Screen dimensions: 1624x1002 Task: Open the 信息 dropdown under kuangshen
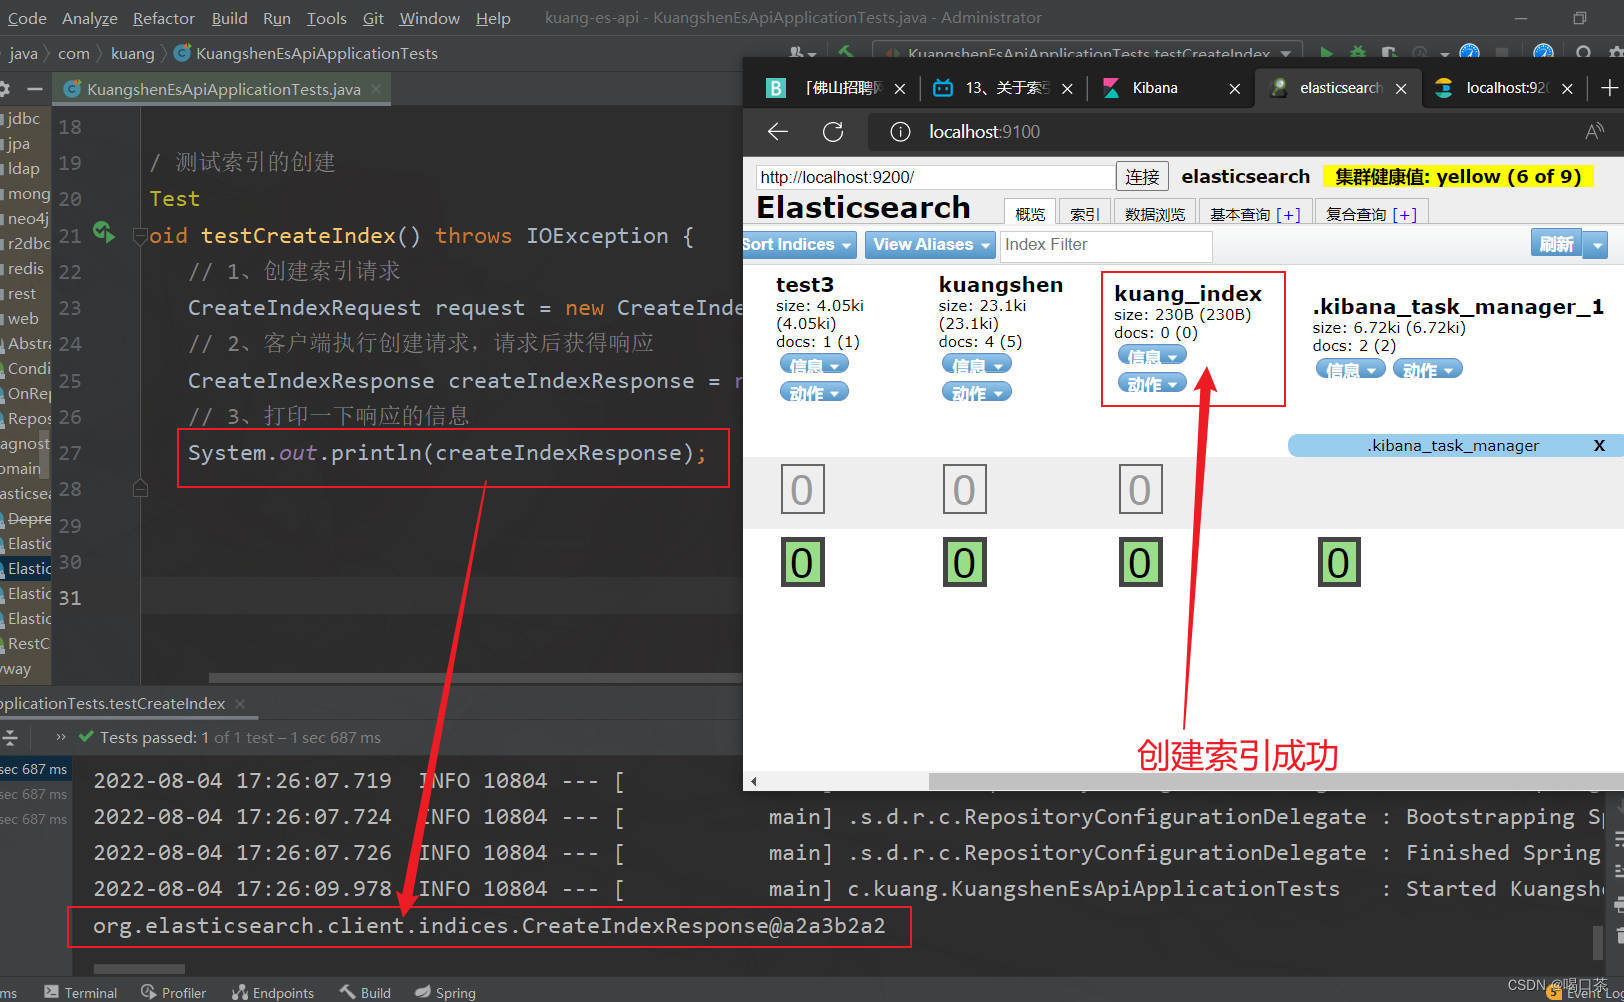[977, 365]
